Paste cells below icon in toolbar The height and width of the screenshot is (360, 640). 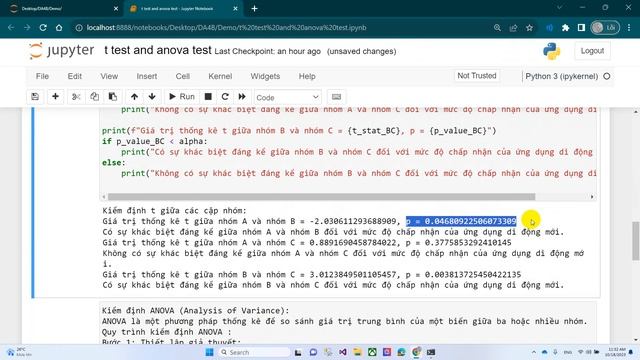pyautogui.click(x=113, y=97)
